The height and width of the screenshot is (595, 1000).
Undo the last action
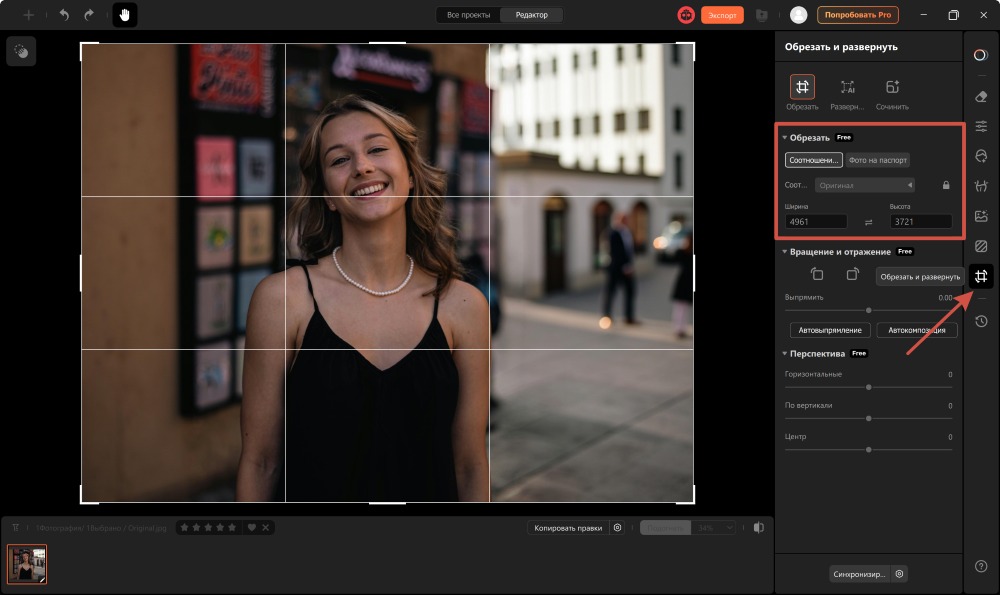click(64, 15)
